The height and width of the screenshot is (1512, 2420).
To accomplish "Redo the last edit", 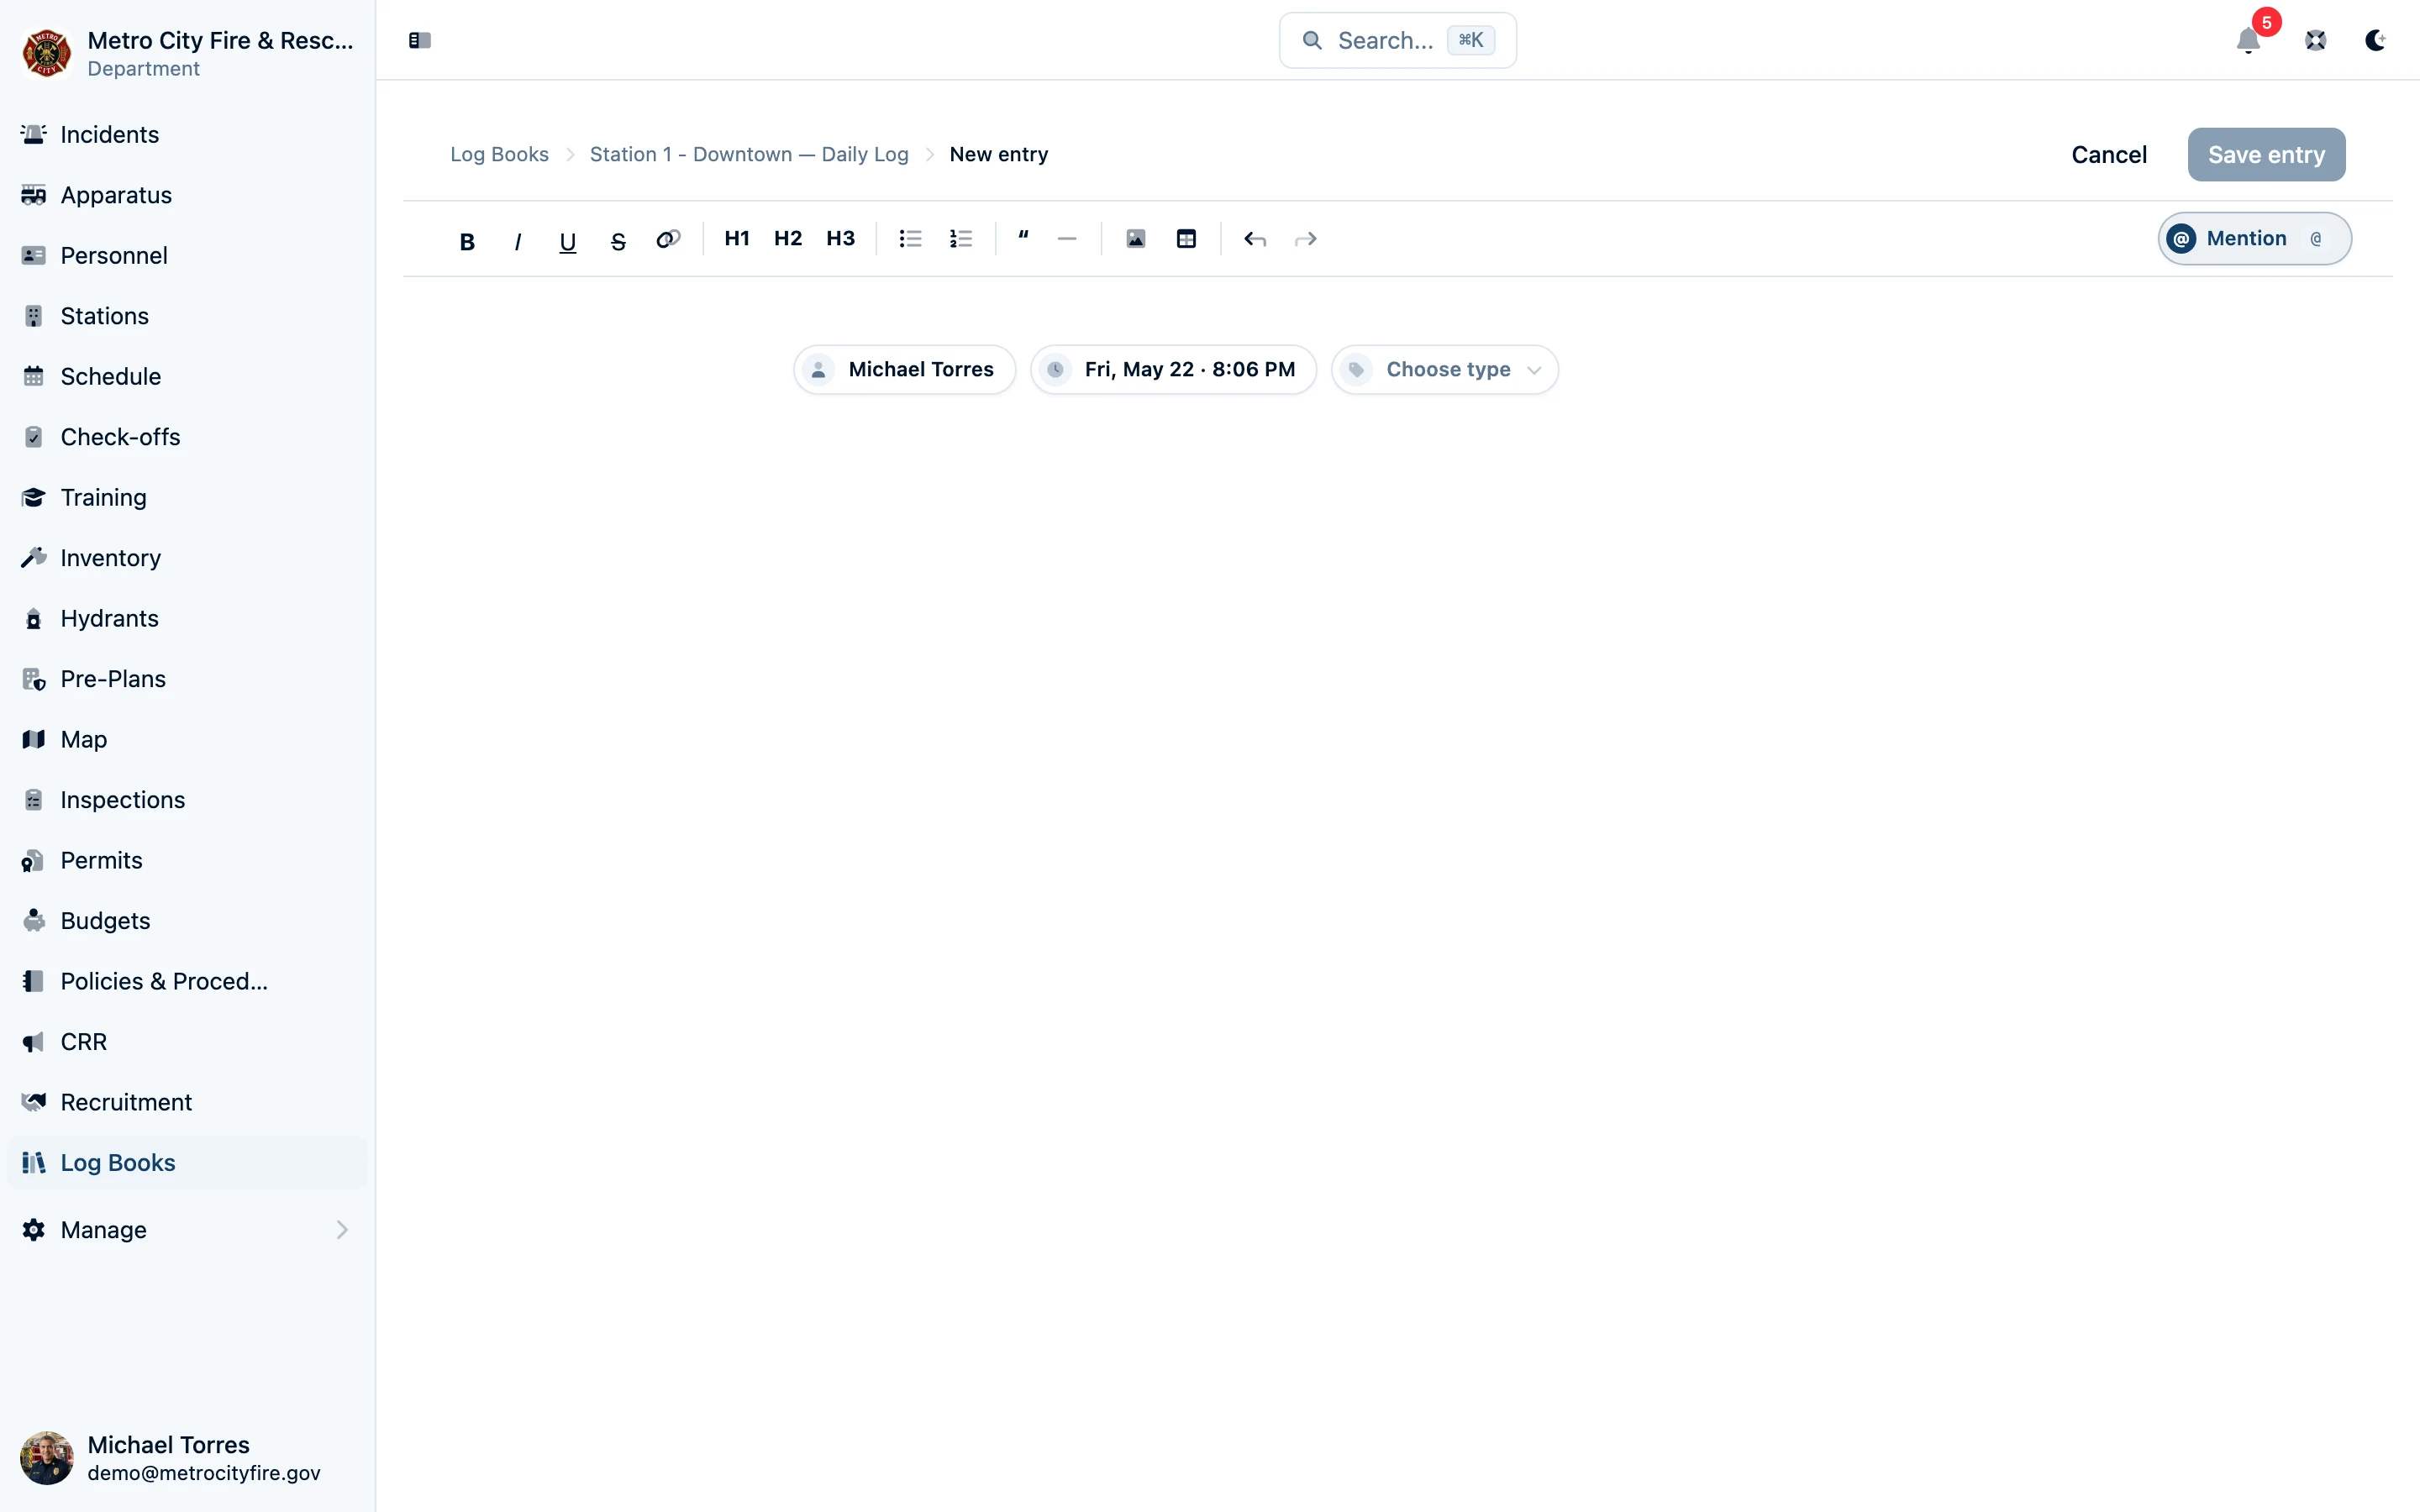I will coord(1305,239).
